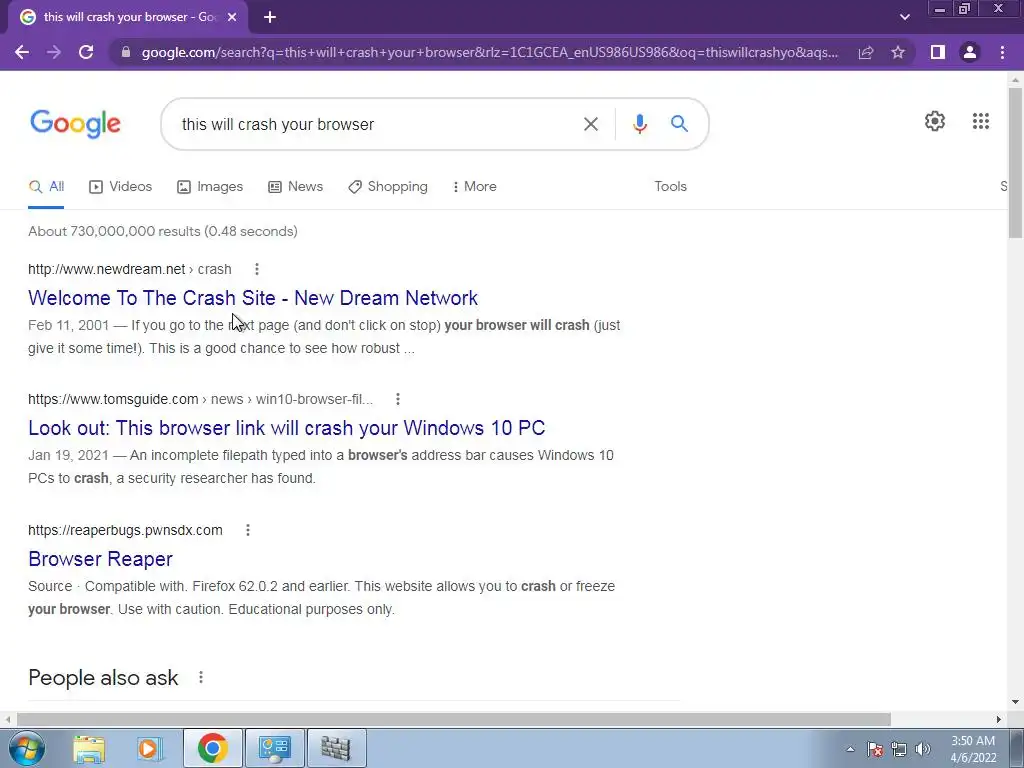1024x768 pixels.
Task: Go to Google home via logo
Action: tap(75, 123)
